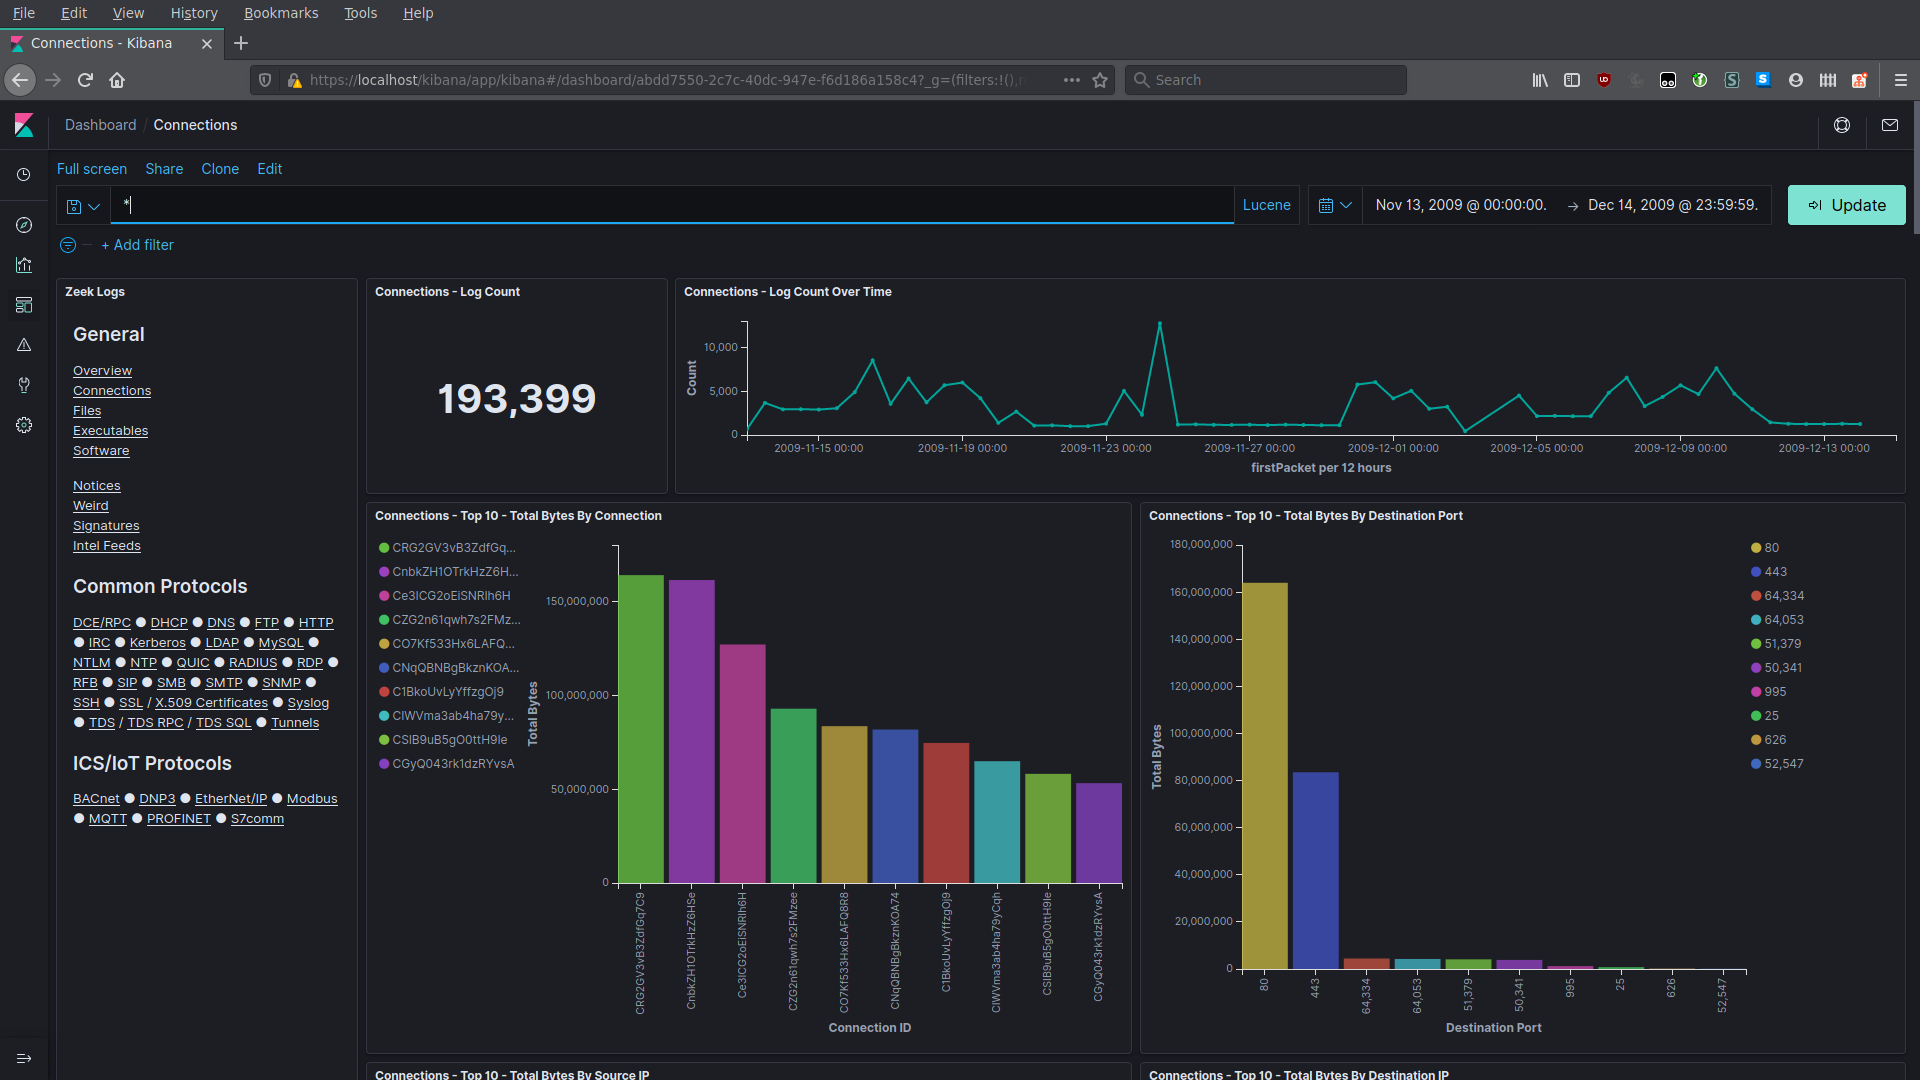Open the date picker calendar dropdown
The width and height of the screenshot is (1920, 1080).
click(x=1334, y=205)
